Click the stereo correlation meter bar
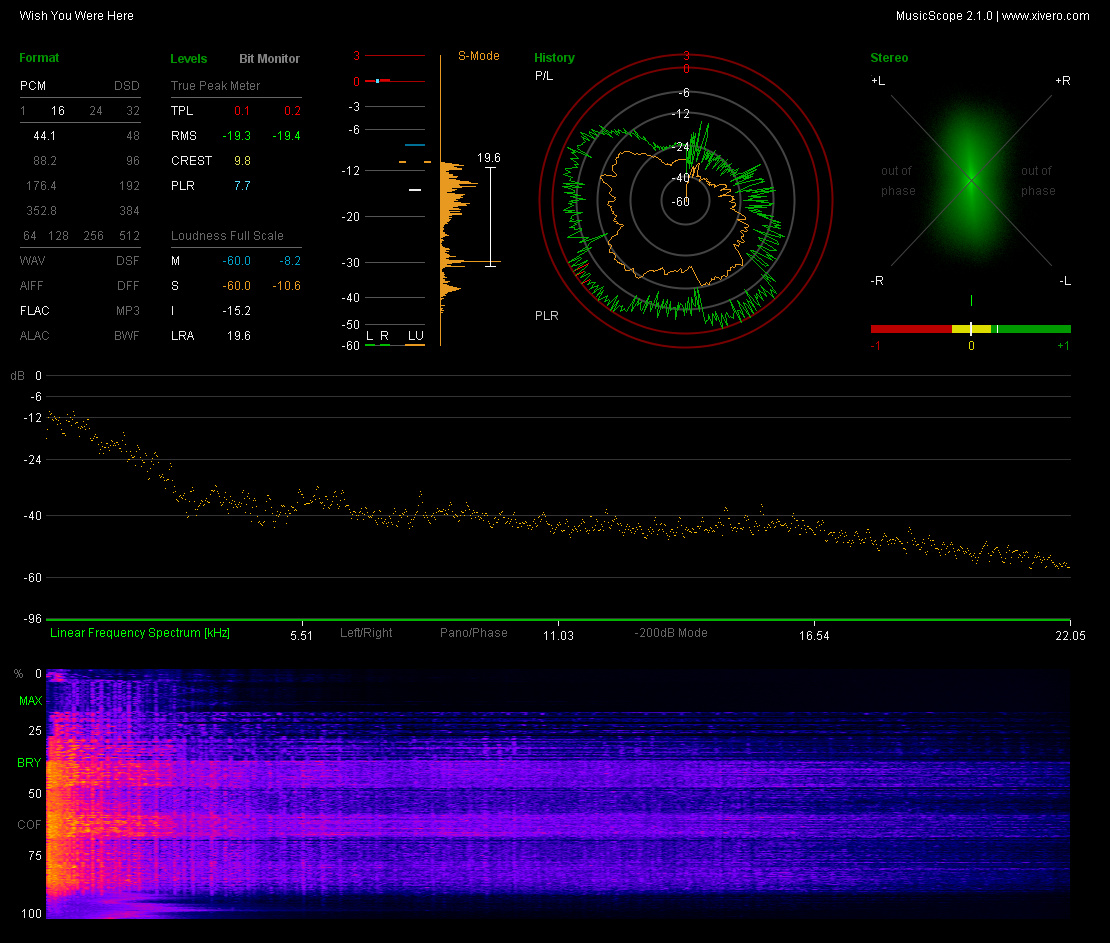This screenshot has width=1110, height=945. [x=970, y=328]
